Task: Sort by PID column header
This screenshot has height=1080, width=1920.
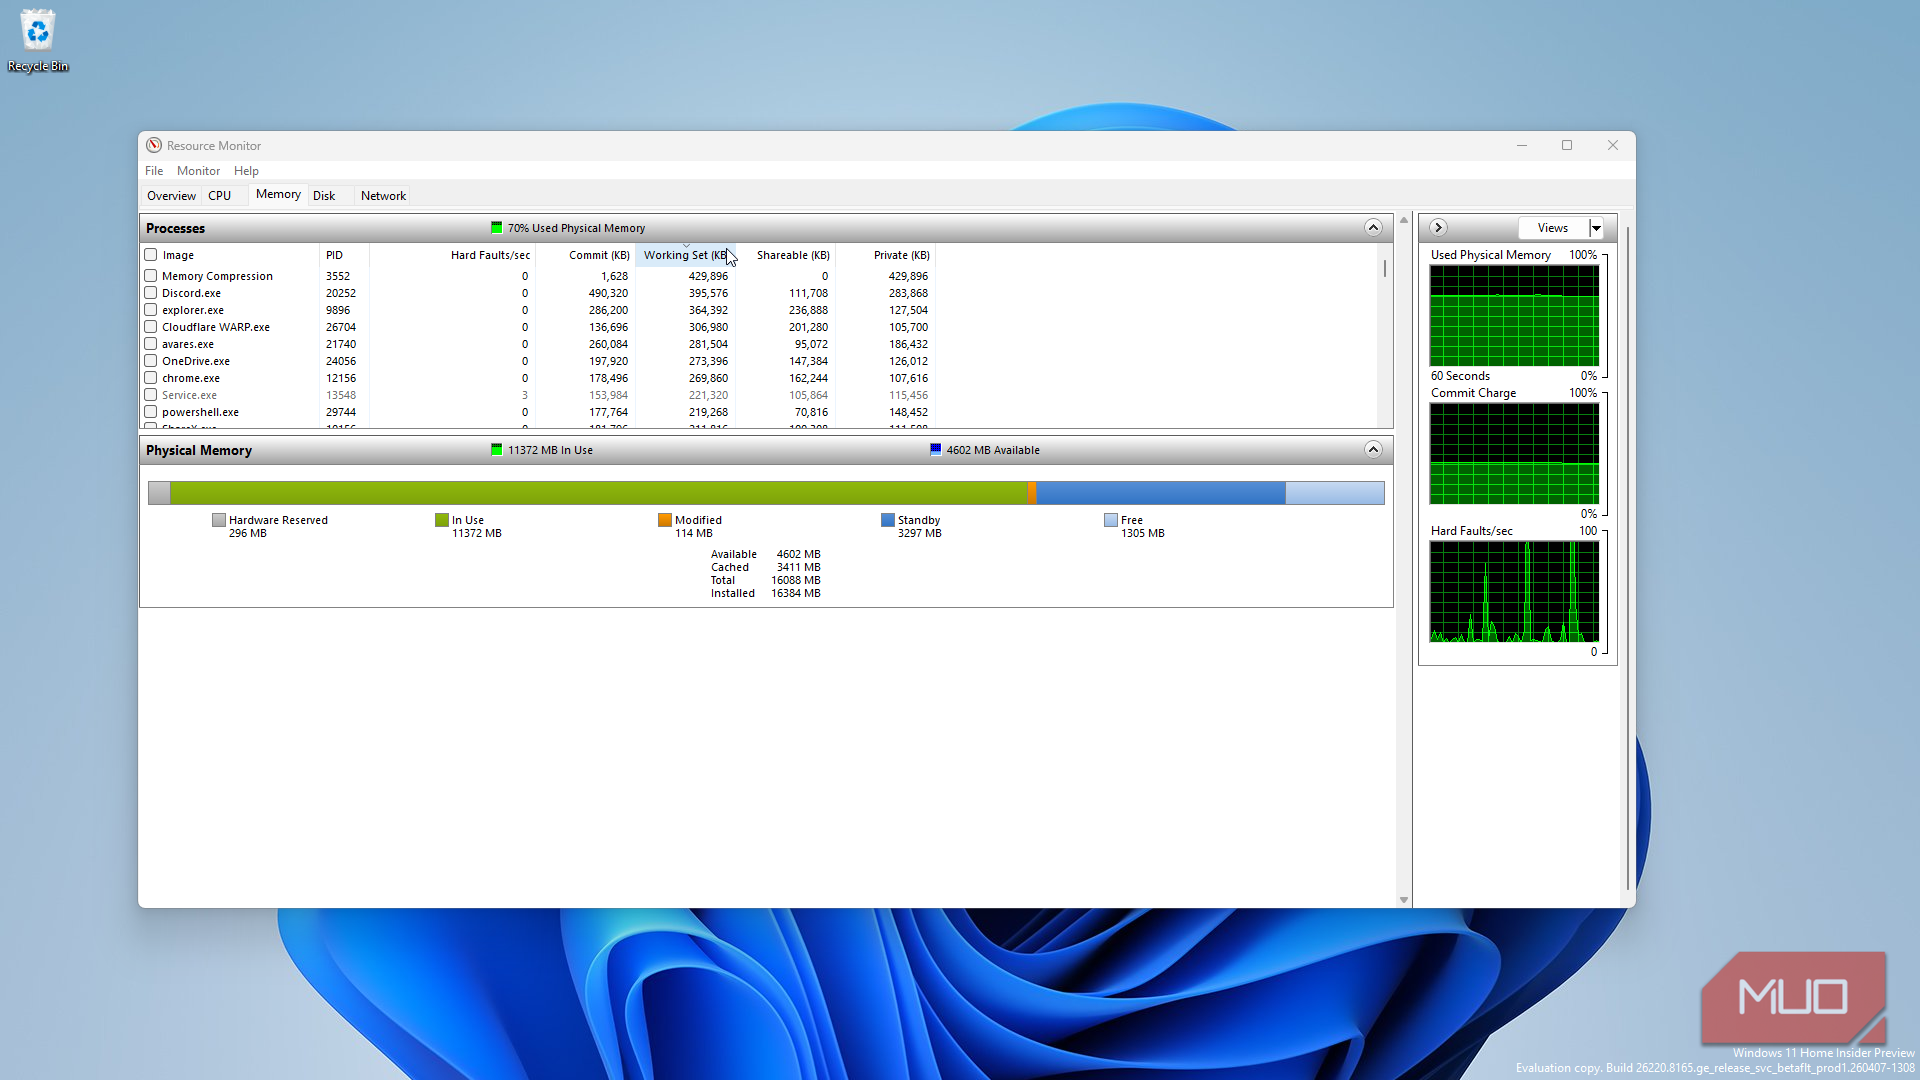Action: tap(344, 255)
